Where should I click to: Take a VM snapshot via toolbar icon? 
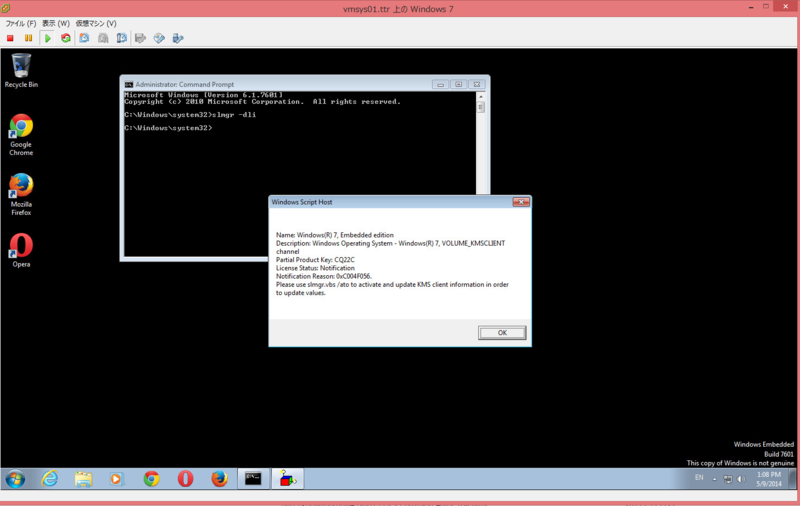pos(85,38)
